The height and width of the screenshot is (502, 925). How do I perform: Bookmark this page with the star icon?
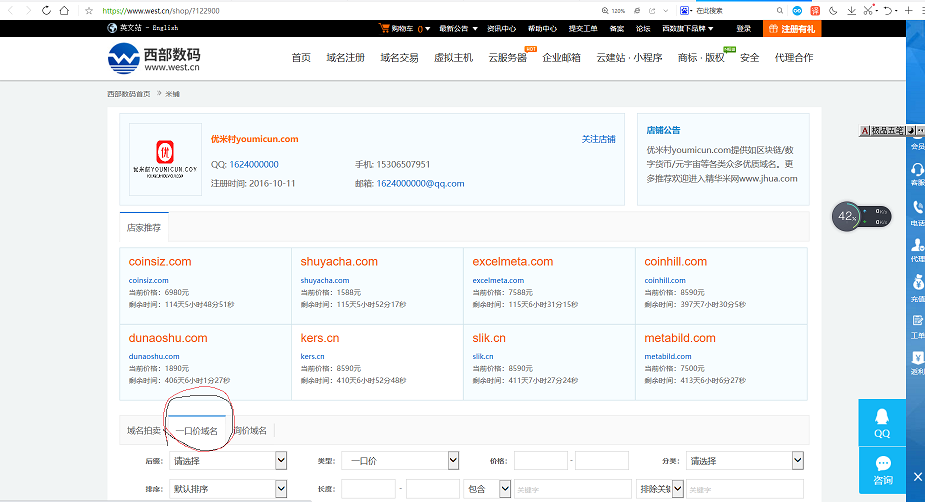click(89, 11)
